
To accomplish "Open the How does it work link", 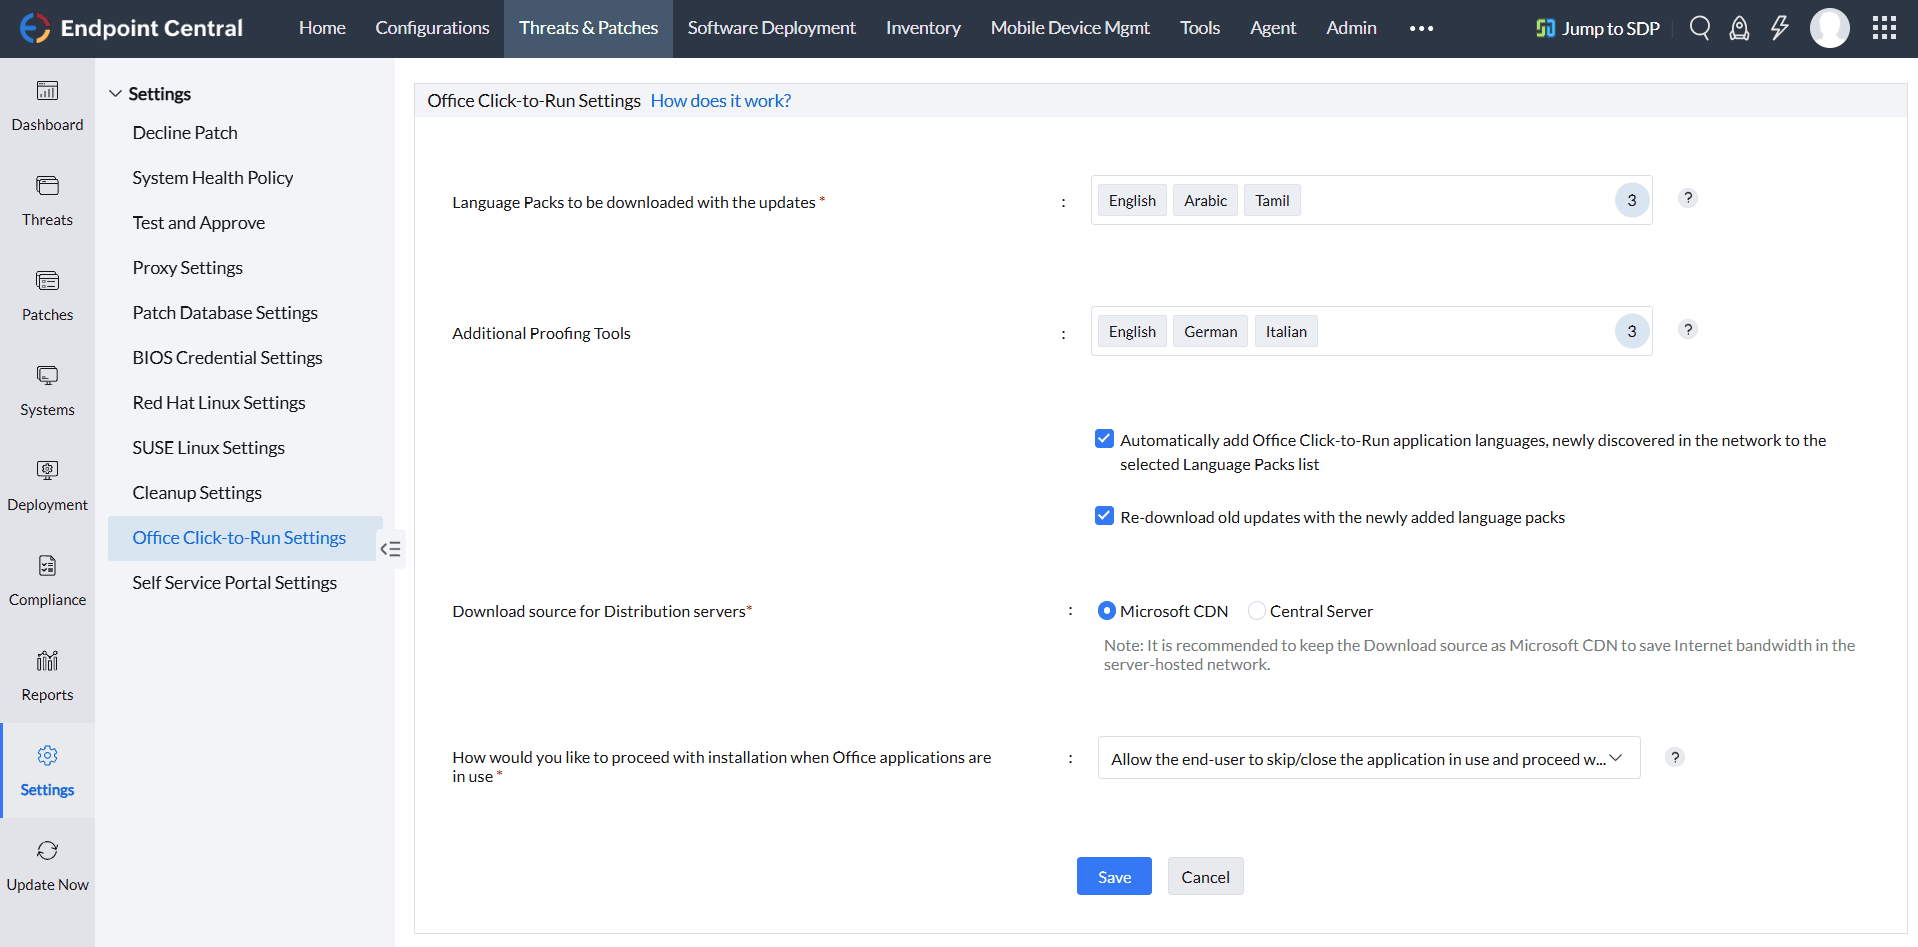I will (x=720, y=101).
